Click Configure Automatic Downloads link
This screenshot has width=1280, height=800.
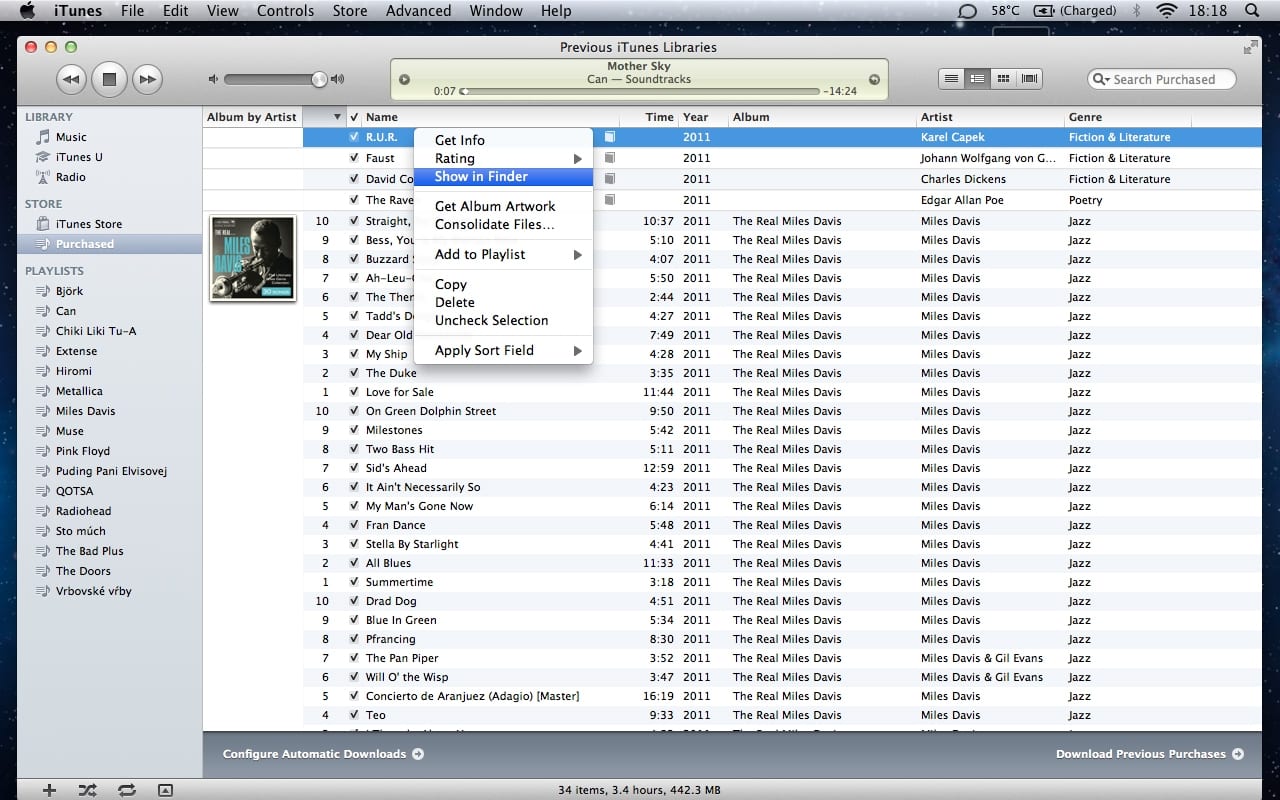tap(323, 754)
